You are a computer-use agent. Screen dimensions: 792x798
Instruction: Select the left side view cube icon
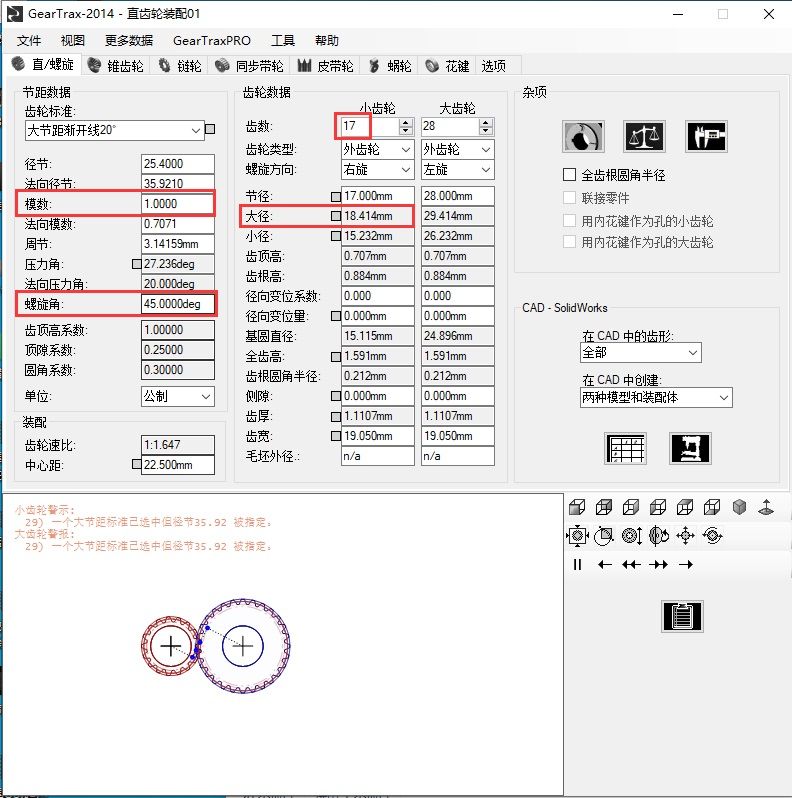658,507
